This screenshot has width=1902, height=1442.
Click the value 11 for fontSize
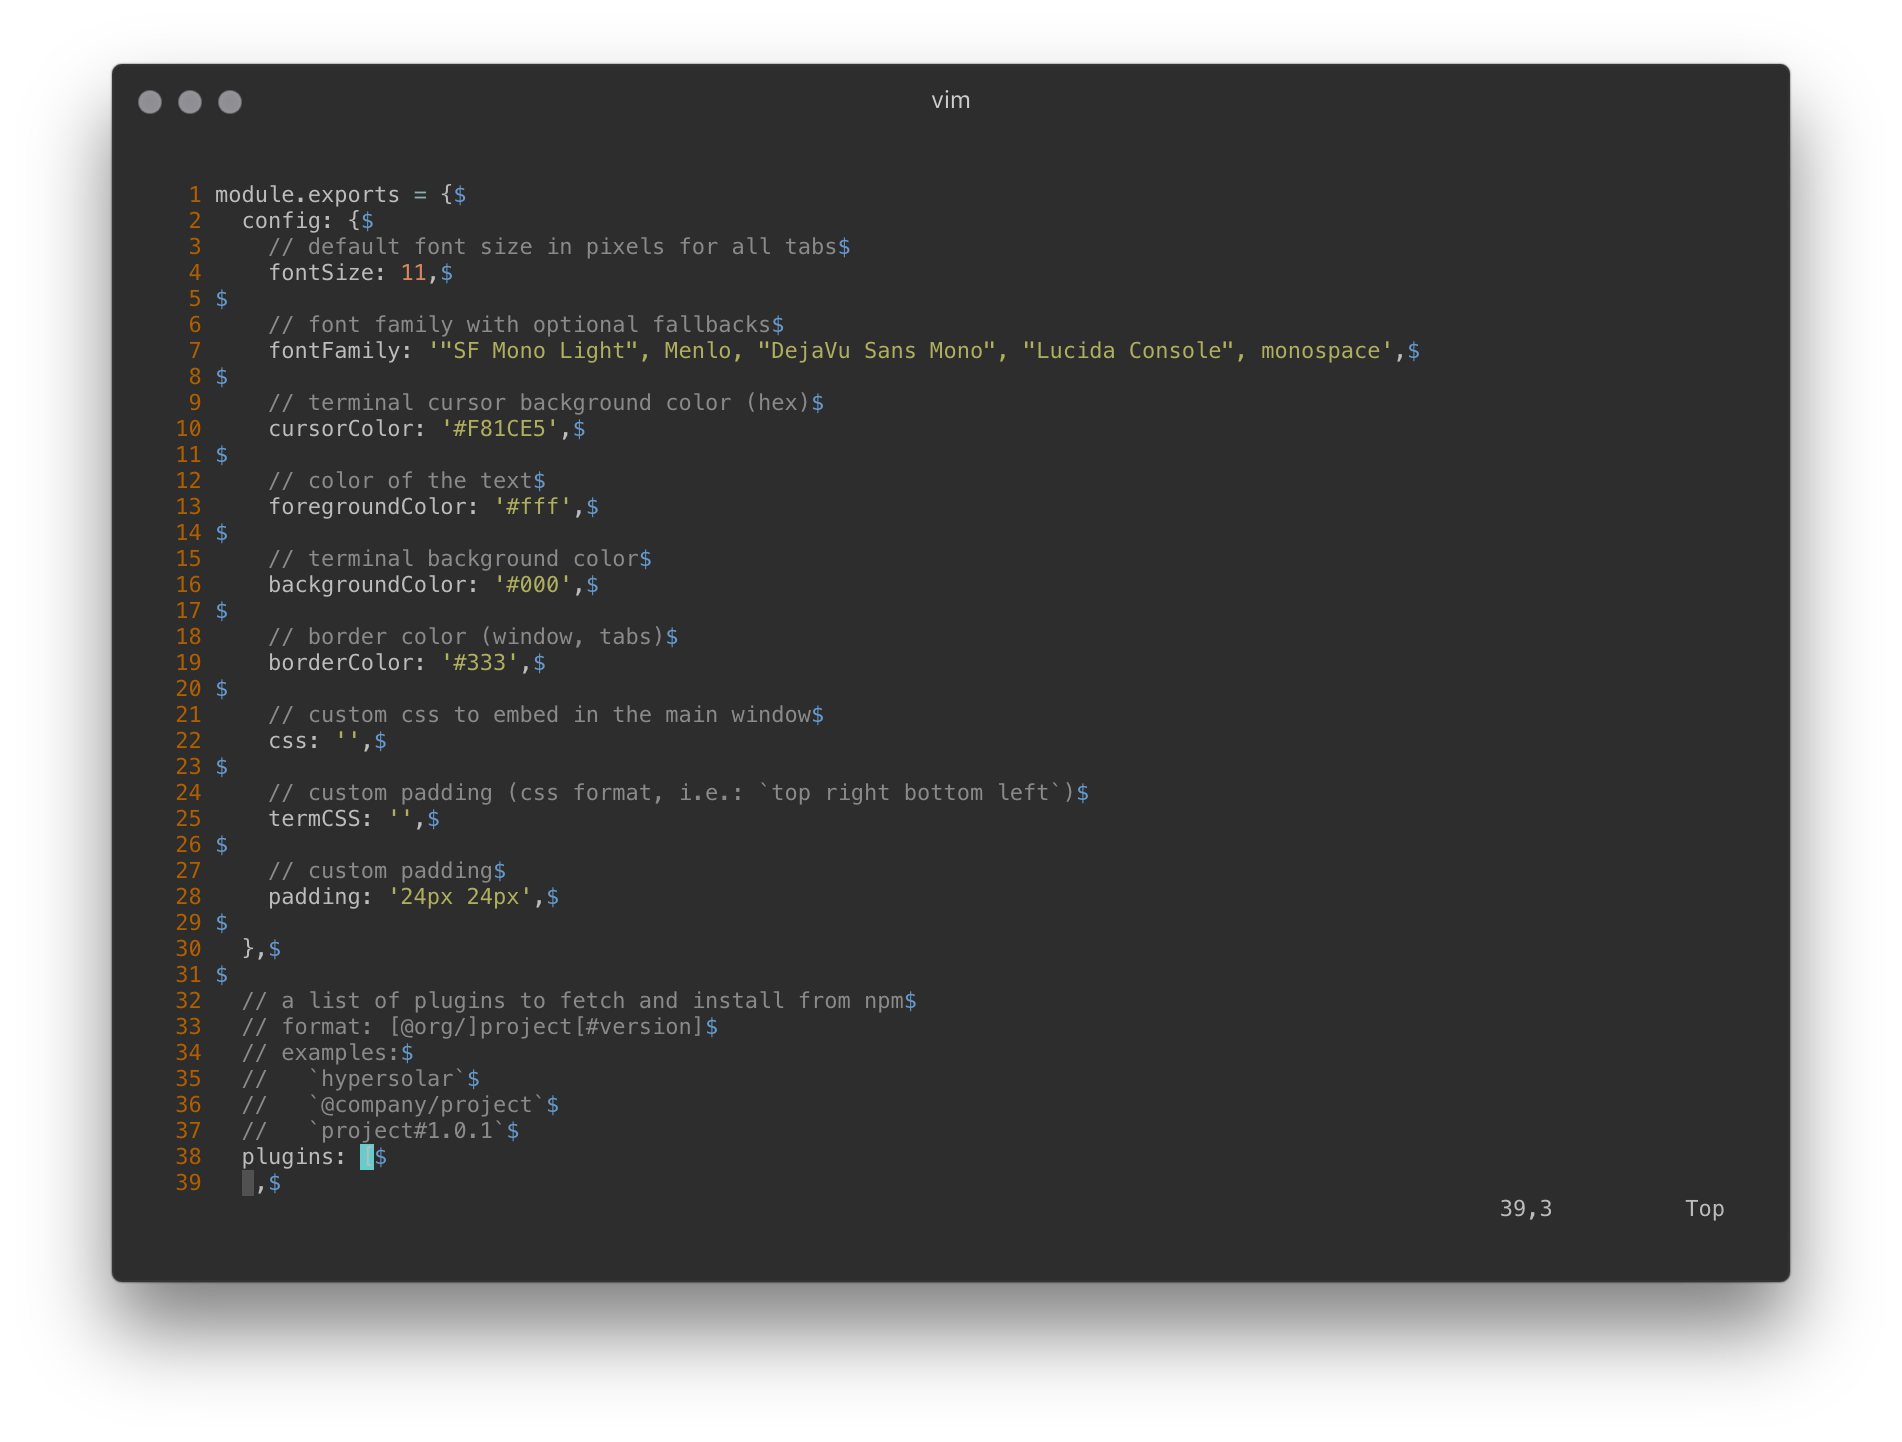point(413,273)
